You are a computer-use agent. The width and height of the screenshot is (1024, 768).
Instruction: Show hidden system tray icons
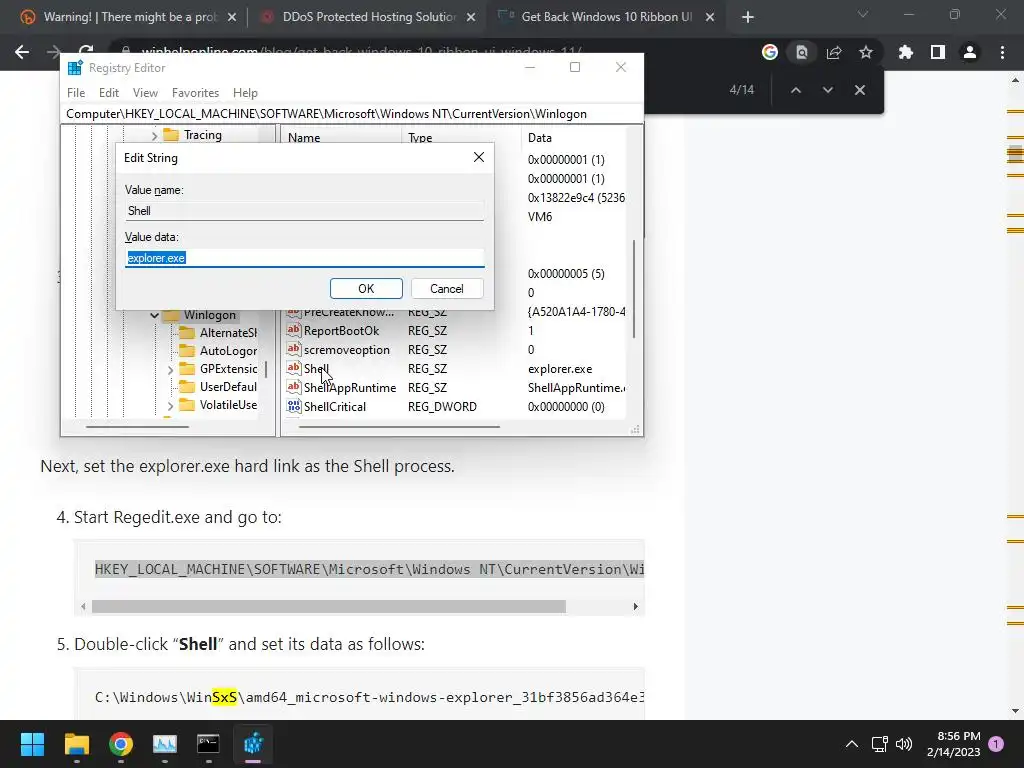pyautogui.click(x=852, y=744)
